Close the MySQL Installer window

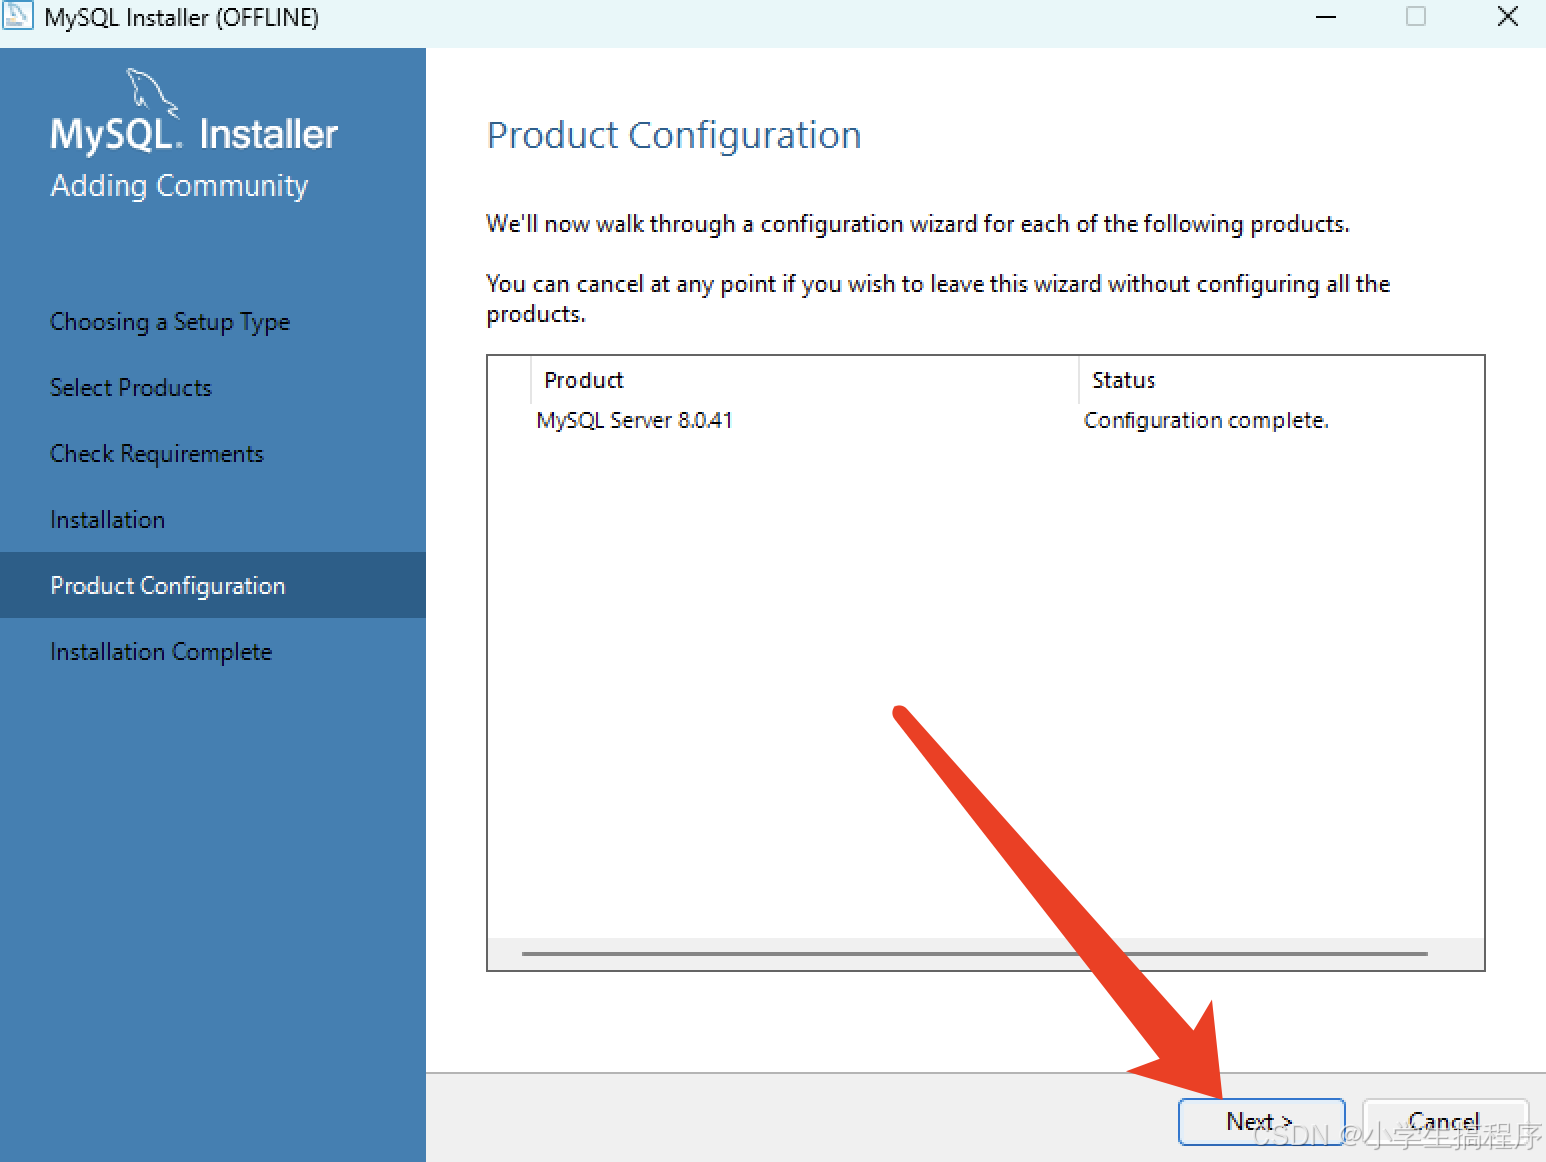(1507, 17)
